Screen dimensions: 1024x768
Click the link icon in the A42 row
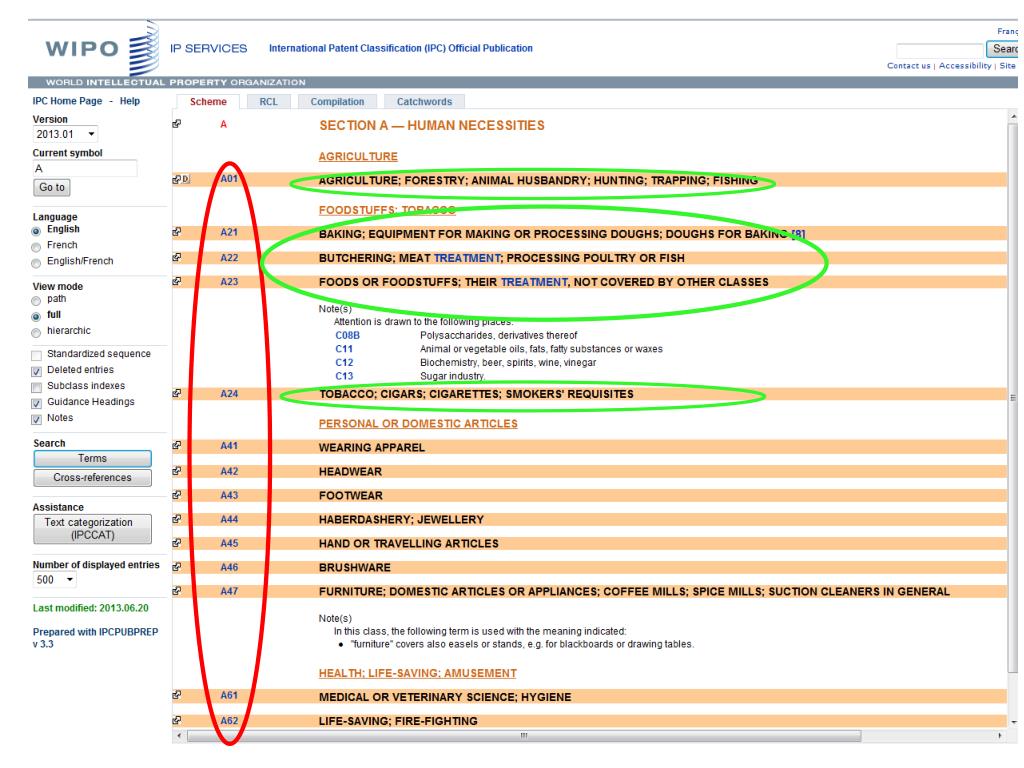(x=176, y=471)
